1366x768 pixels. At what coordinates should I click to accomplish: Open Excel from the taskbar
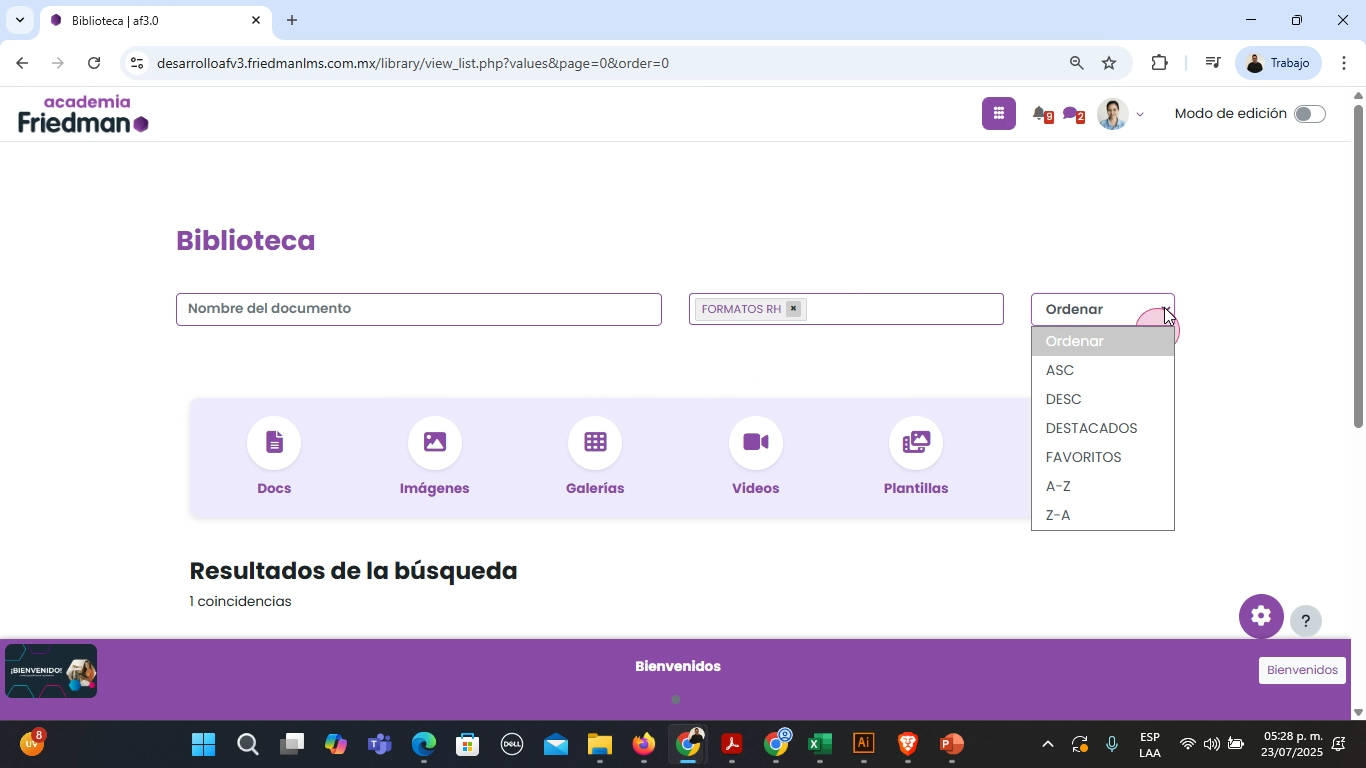820,744
